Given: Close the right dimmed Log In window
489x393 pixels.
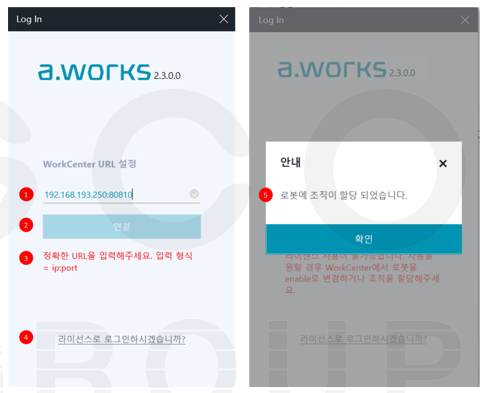Looking at the screenshot, I should coord(465,20).
